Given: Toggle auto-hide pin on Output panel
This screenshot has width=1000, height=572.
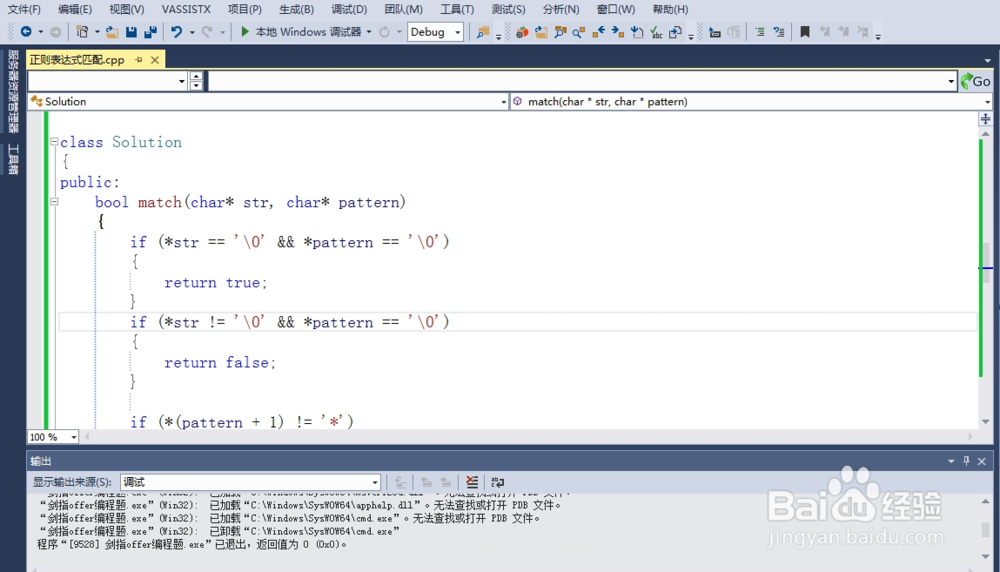Looking at the screenshot, I should pos(966,460).
